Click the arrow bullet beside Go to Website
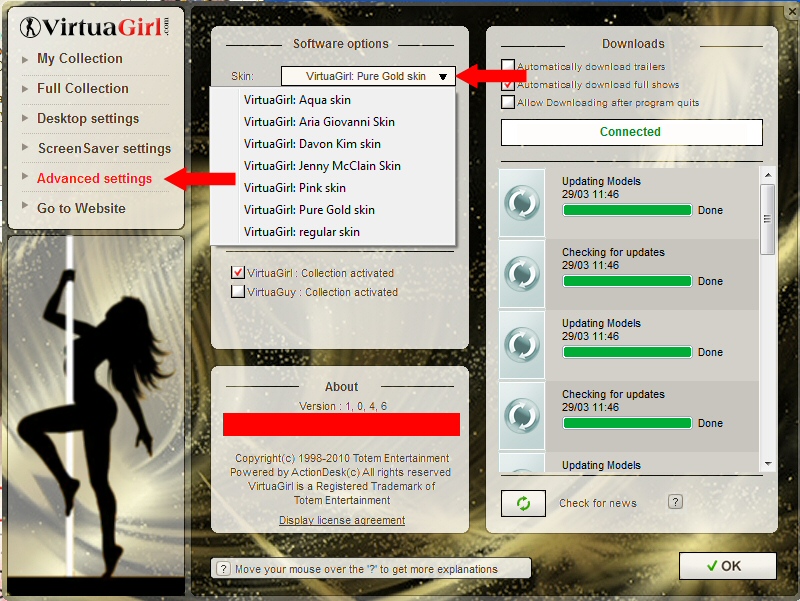 [25, 206]
